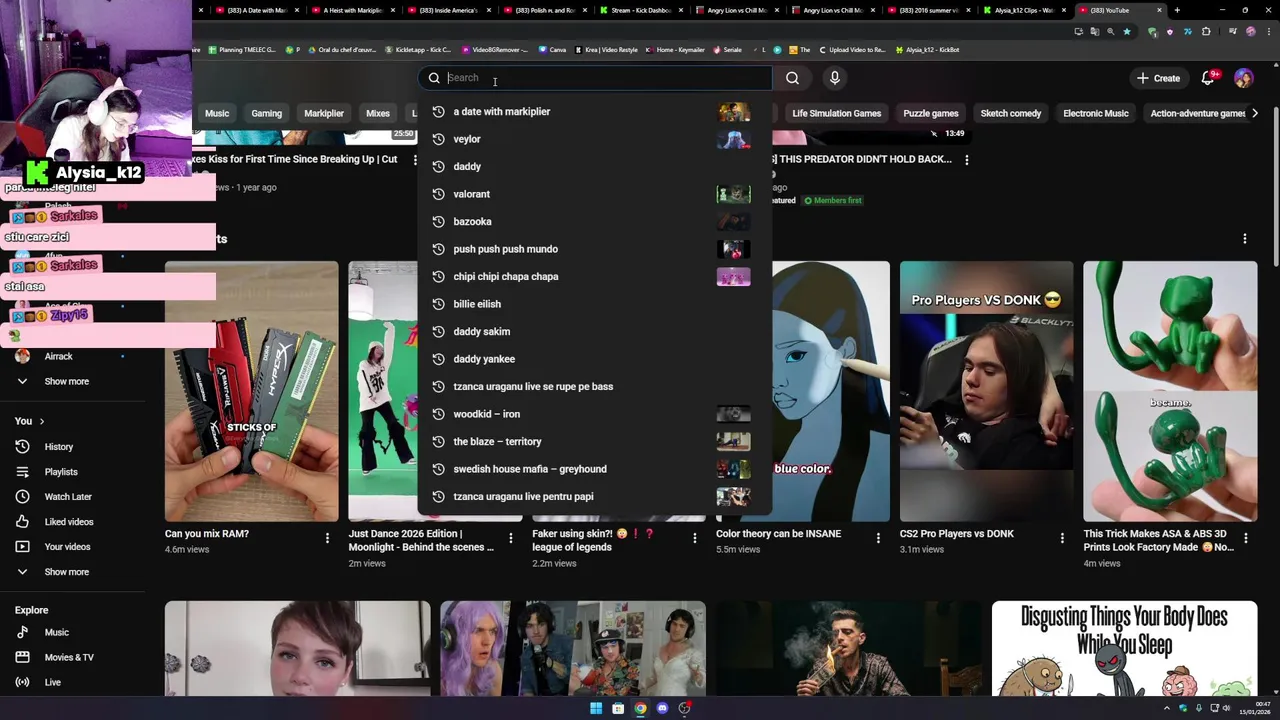This screenshot has width=1280, height=720.
Task: Select the Sketch comedy chip
Action: pyautogui.click(x=1011, y=113)
